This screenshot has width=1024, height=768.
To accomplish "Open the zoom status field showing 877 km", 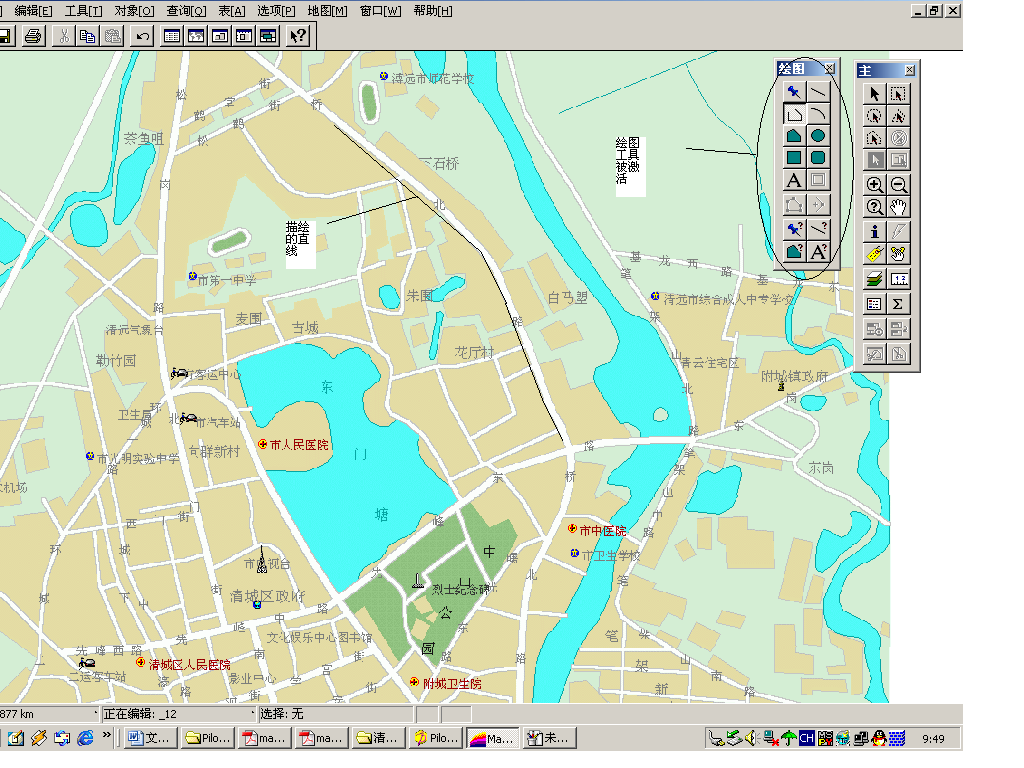I will coord(48,714).
